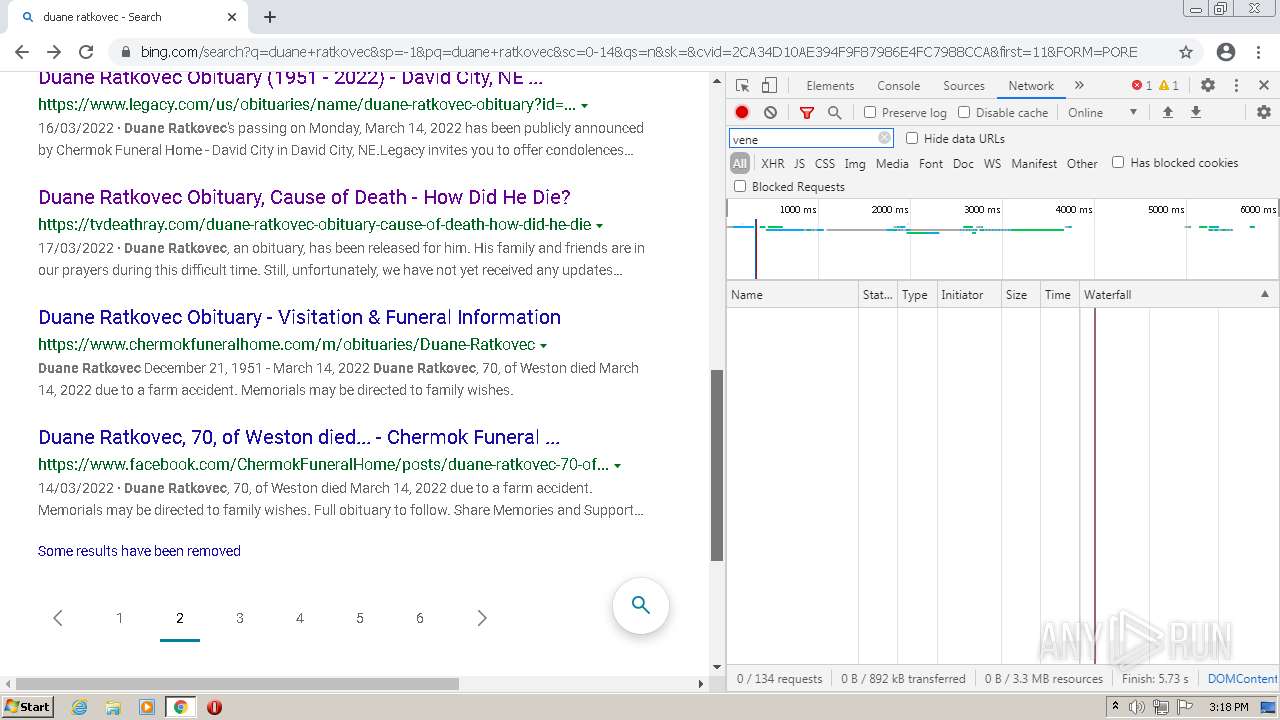
Task: Expand legacy.com result URL dropdown arrow
Action: click(584, 105)
